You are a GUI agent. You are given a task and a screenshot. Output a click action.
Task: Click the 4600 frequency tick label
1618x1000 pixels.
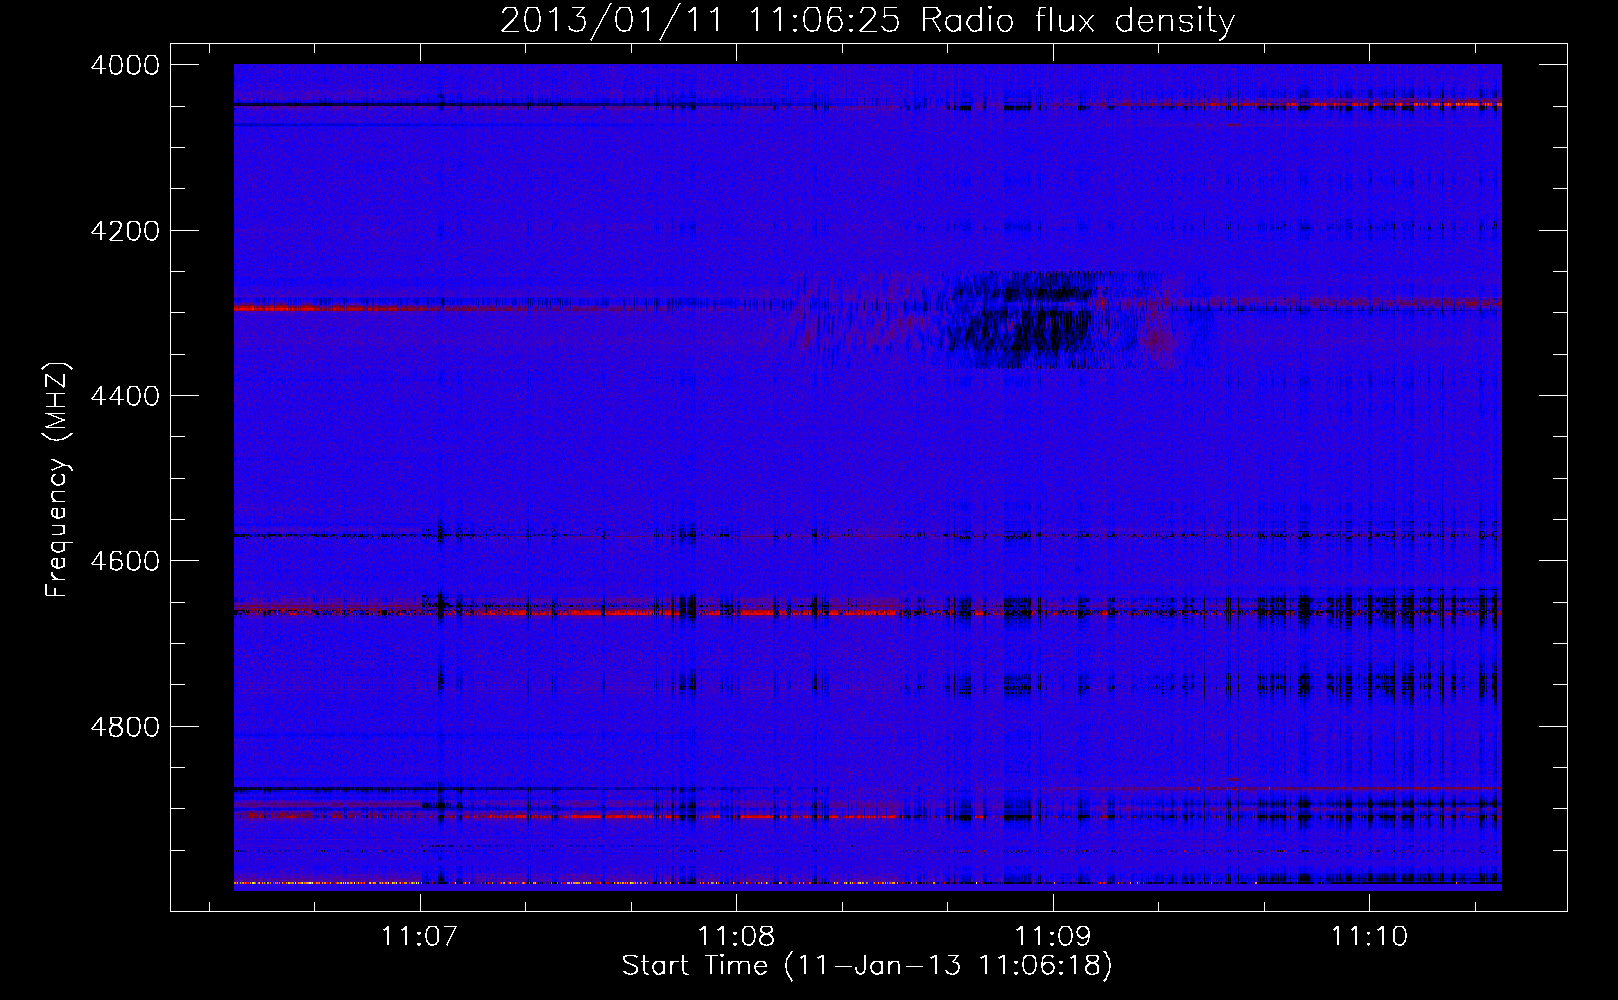coord(125,561)
